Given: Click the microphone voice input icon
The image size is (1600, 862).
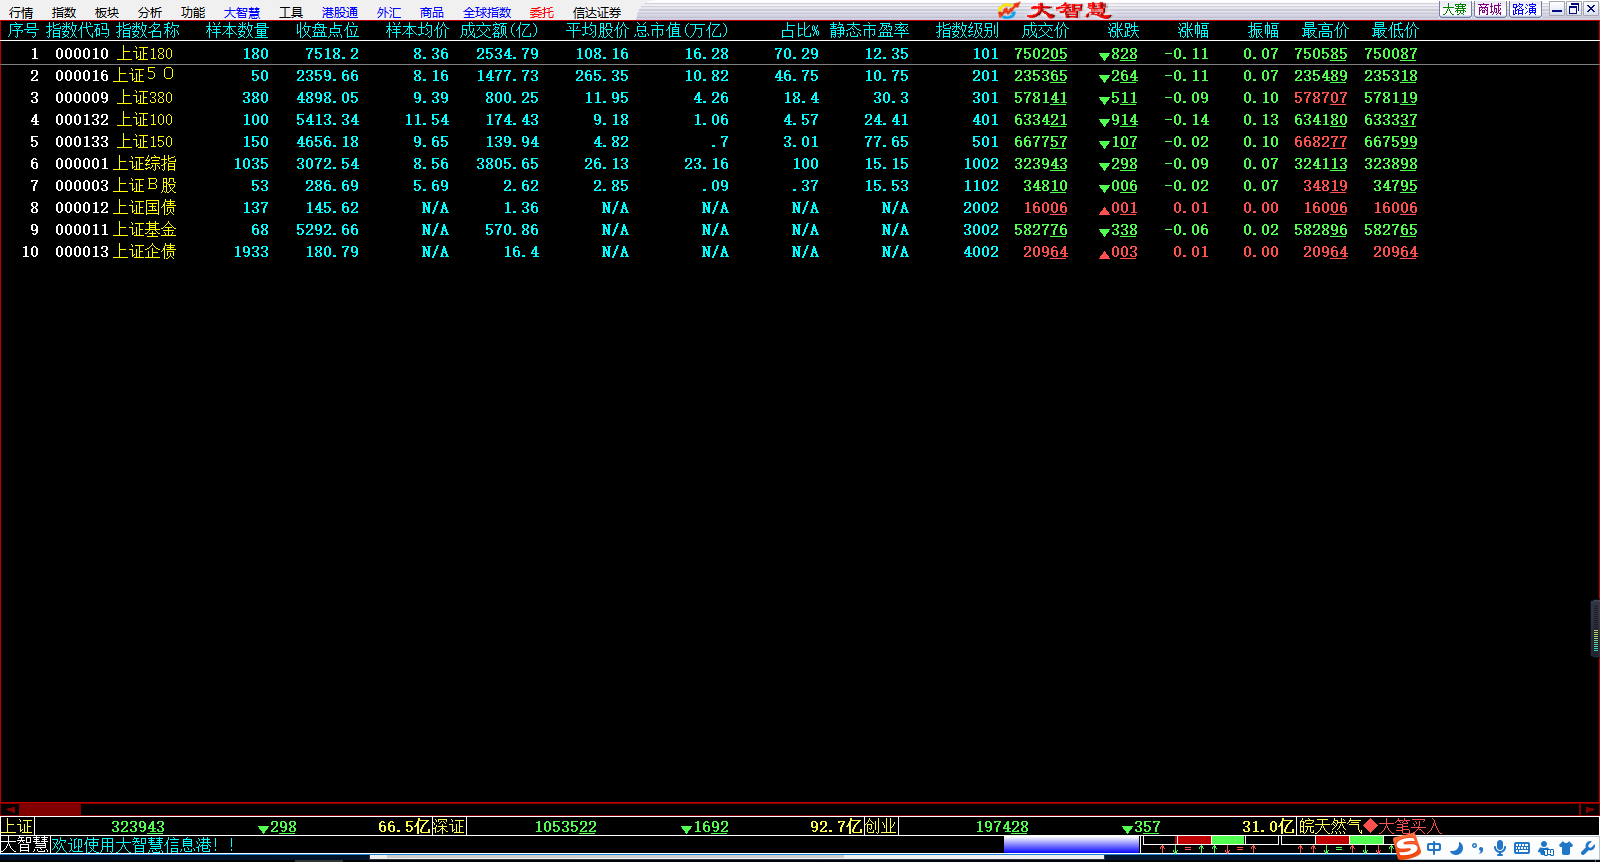Looking at the screenshot, I should [x=1499, y=848].
